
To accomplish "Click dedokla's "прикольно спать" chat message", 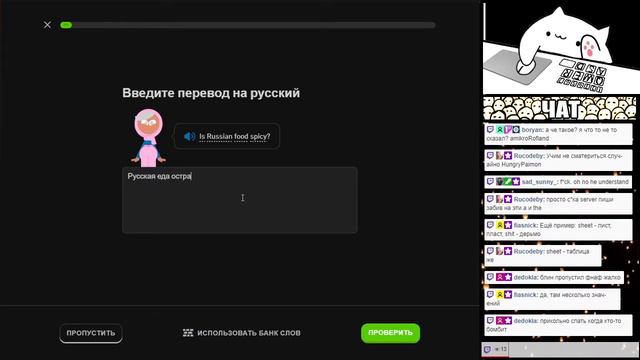I will coord(558,325).
